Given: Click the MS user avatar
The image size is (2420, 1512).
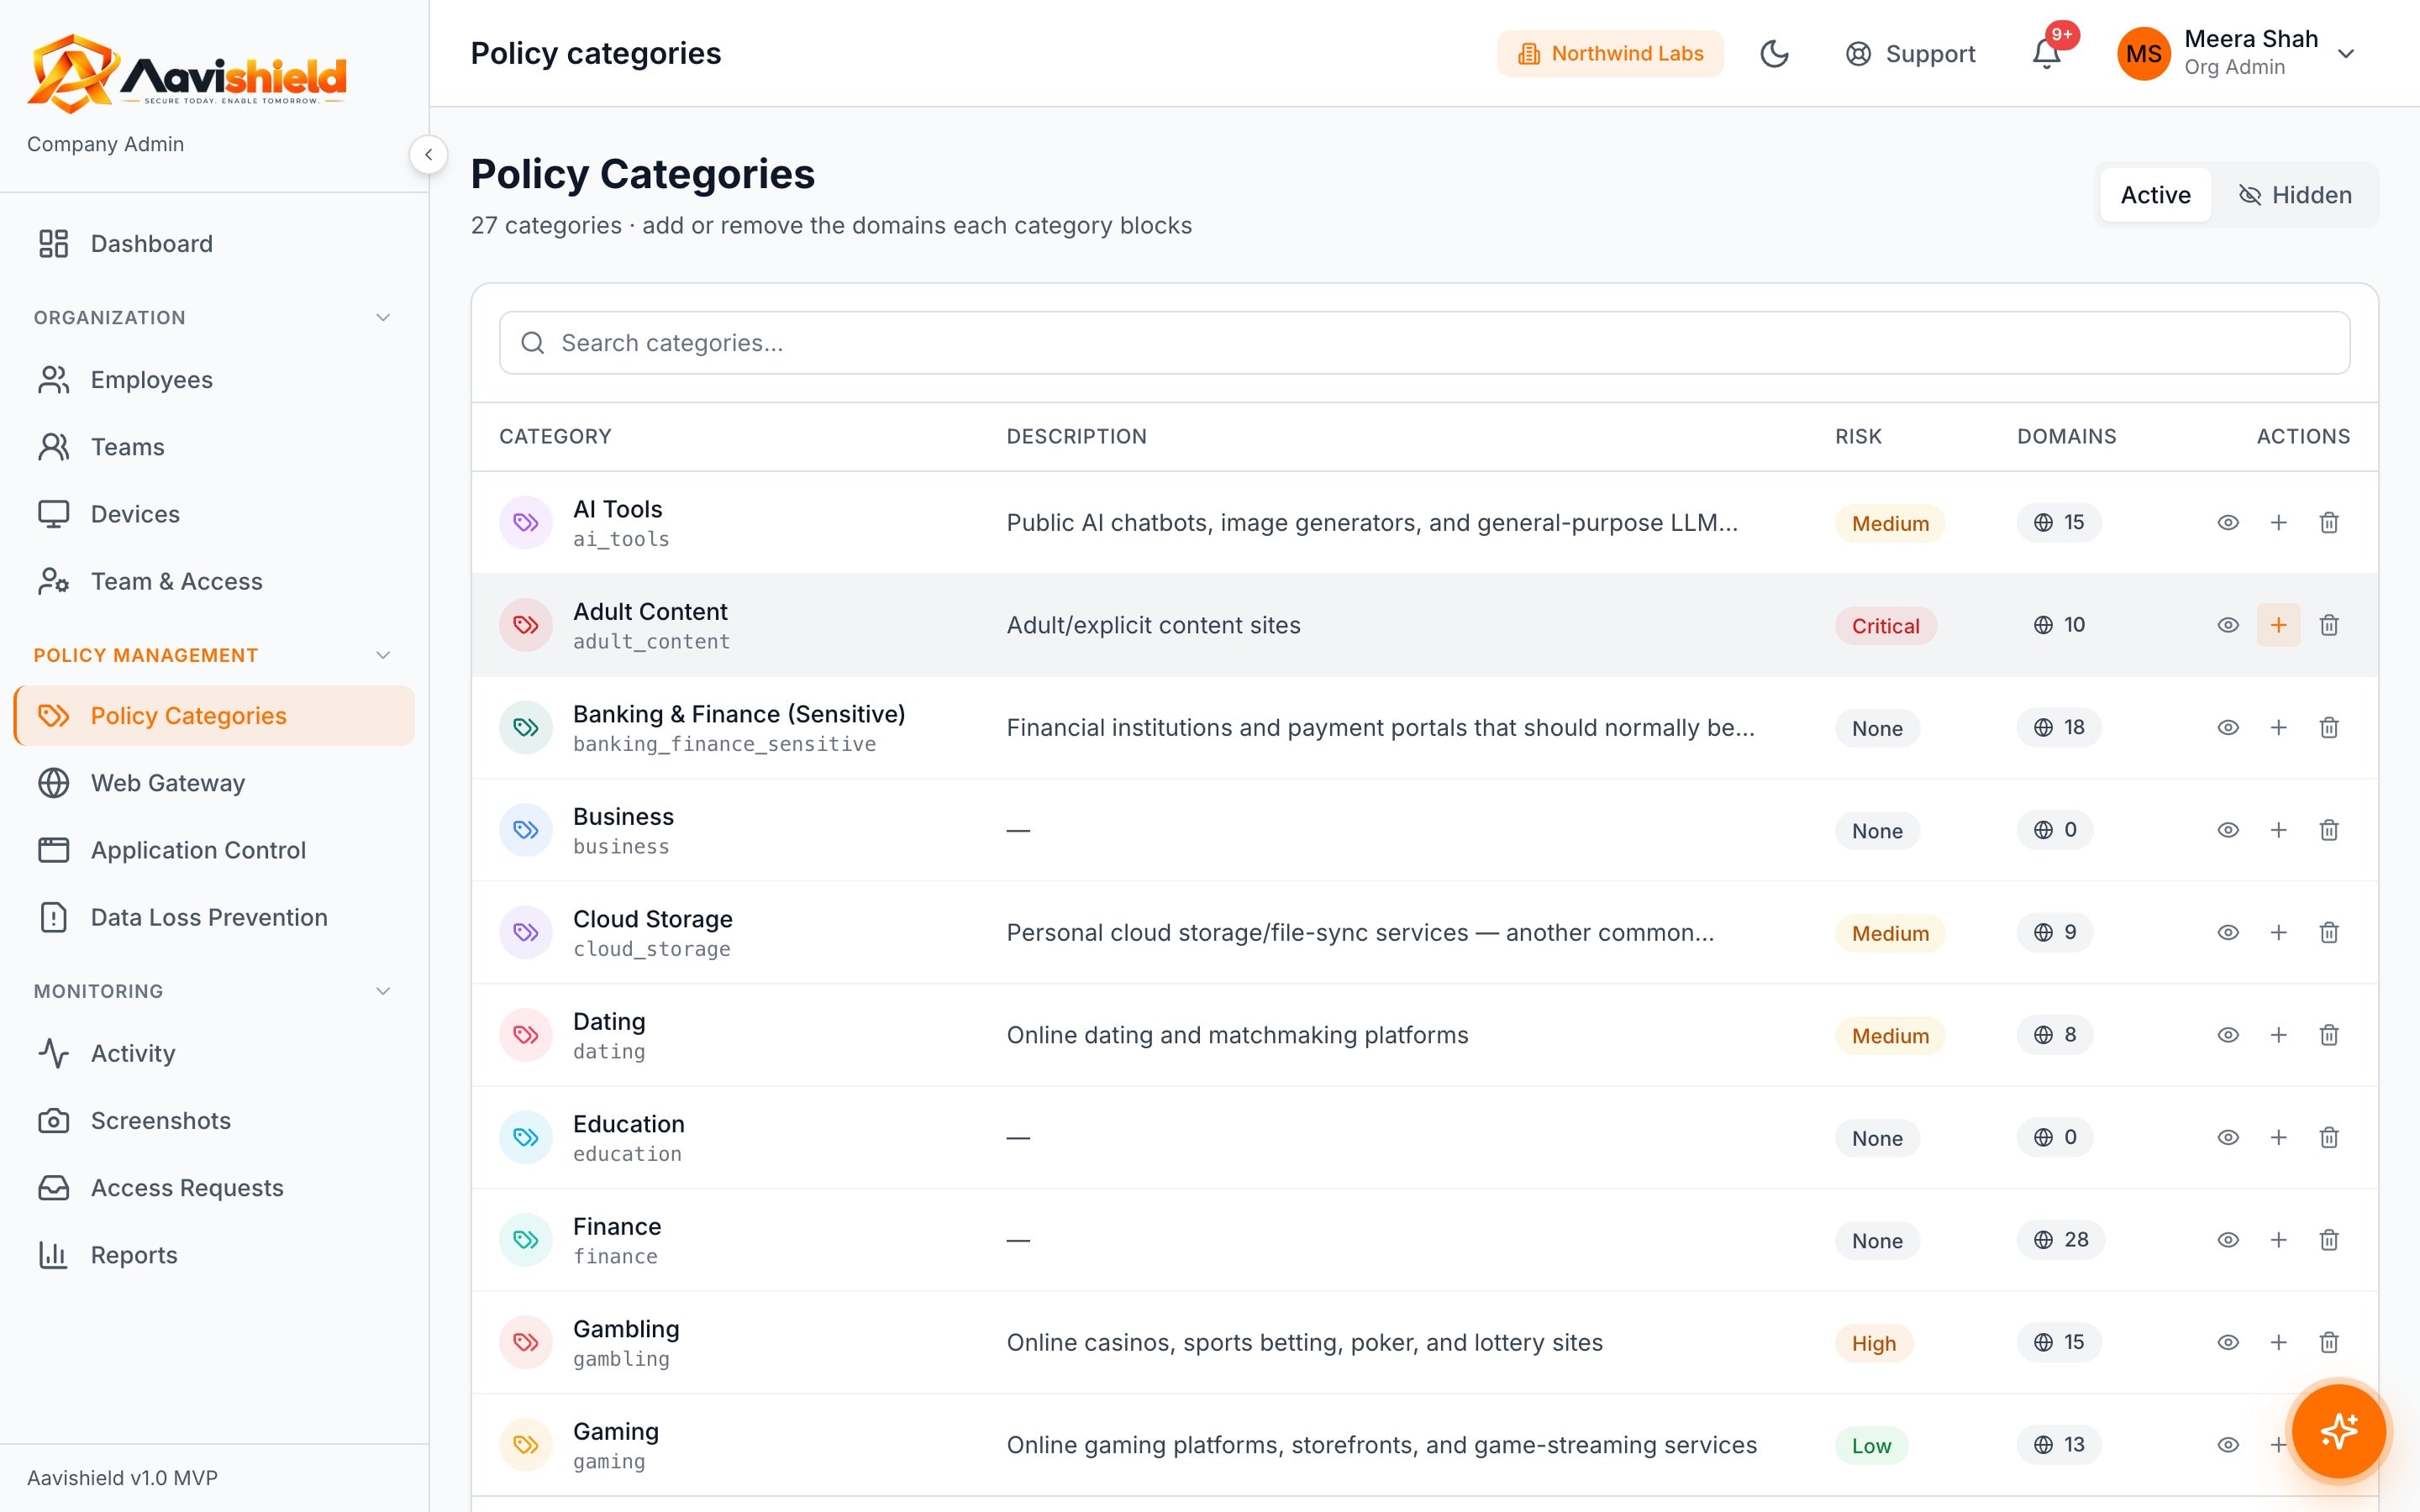Looking at the screenshot, I should click(x=2143, y=53).
